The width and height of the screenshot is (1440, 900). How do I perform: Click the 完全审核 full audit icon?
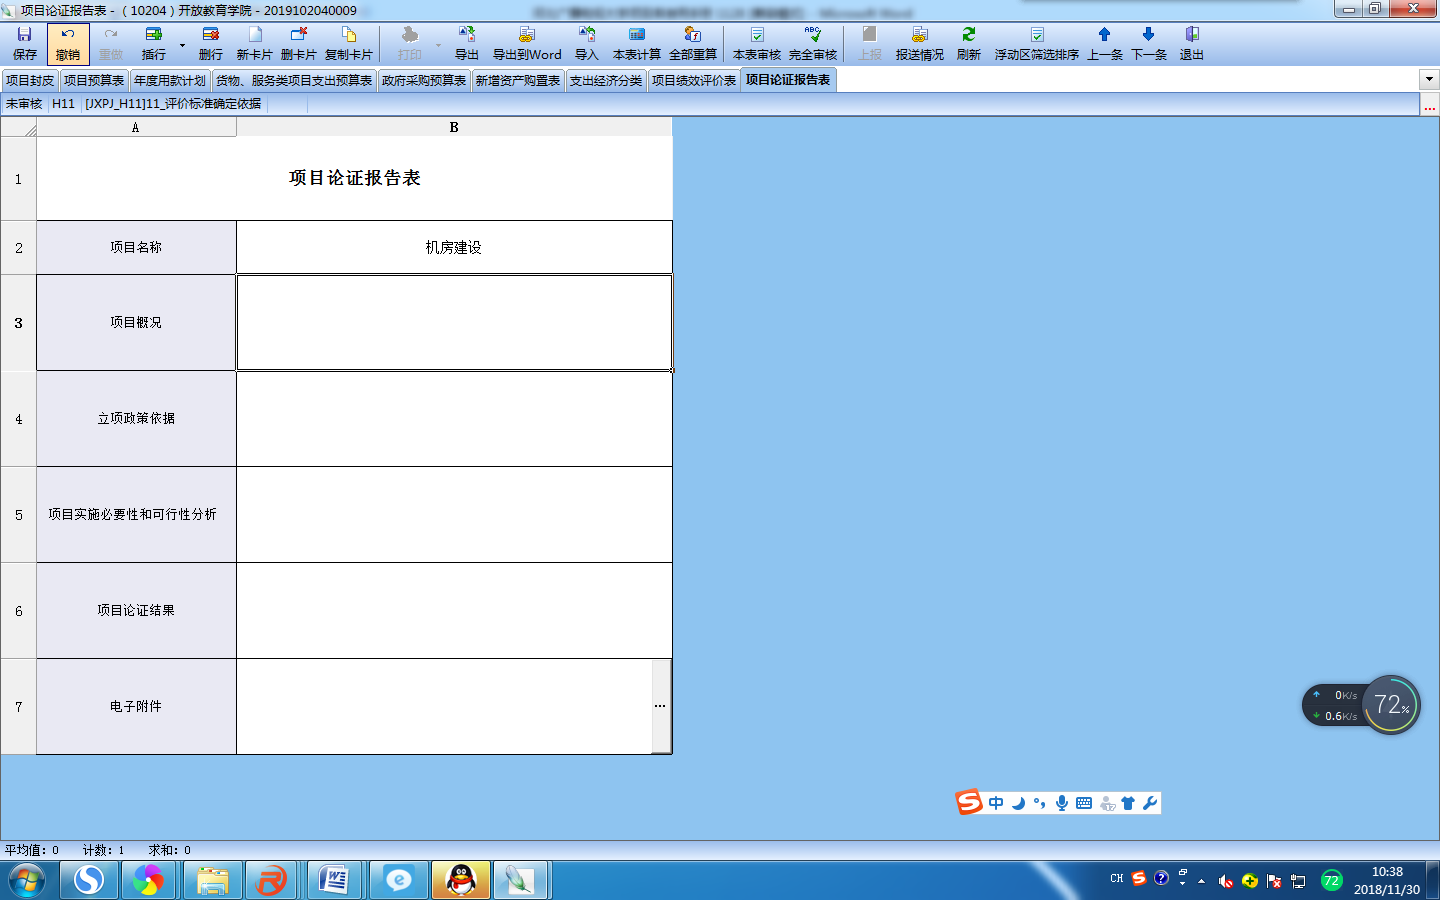(x=812, y=44)
